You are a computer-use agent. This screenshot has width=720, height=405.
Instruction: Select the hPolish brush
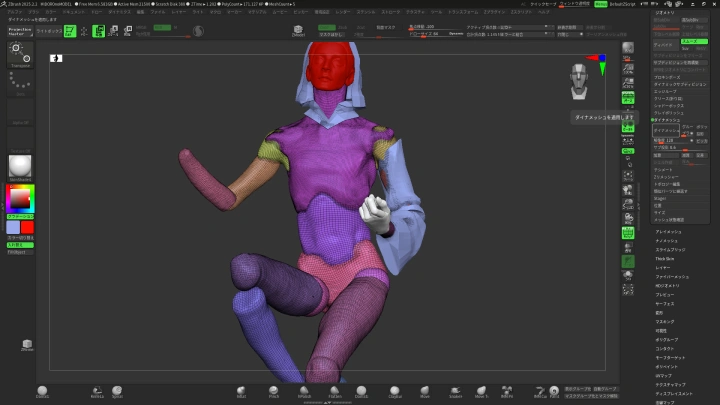[x=304, y=392]
